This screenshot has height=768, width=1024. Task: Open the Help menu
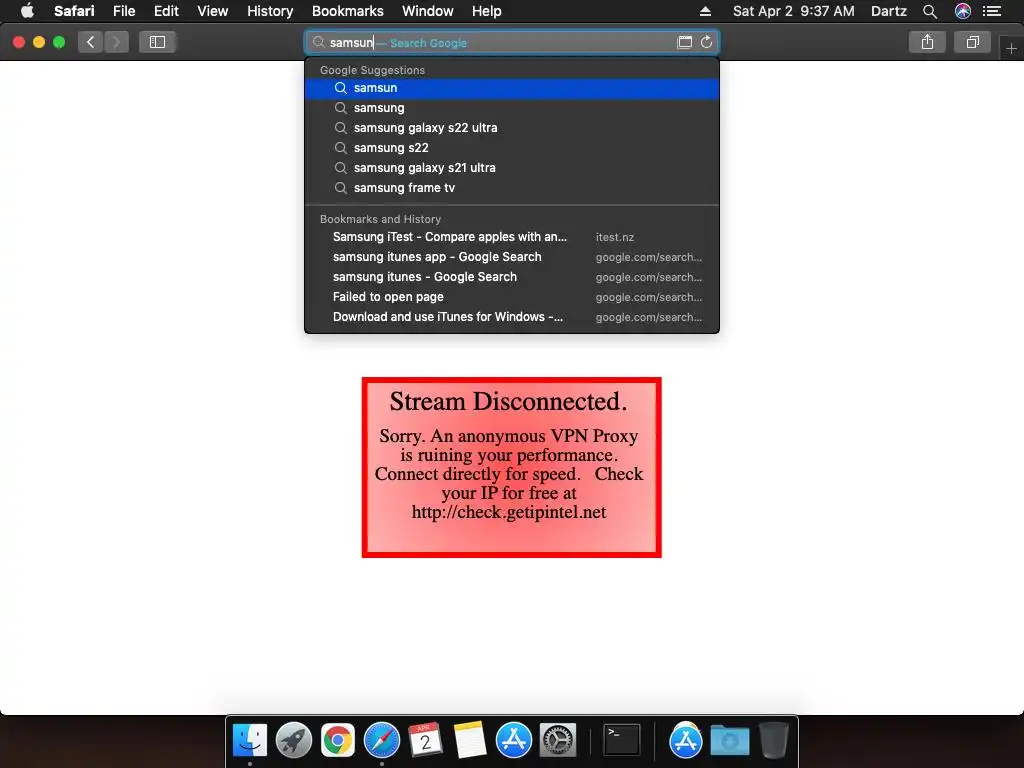(x=487, y=11)
